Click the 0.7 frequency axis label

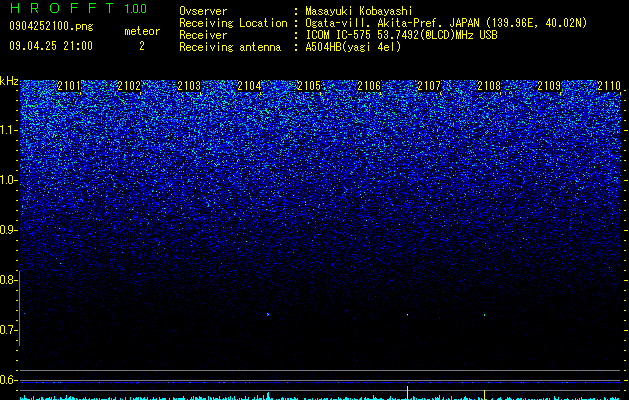pos(8,330)
